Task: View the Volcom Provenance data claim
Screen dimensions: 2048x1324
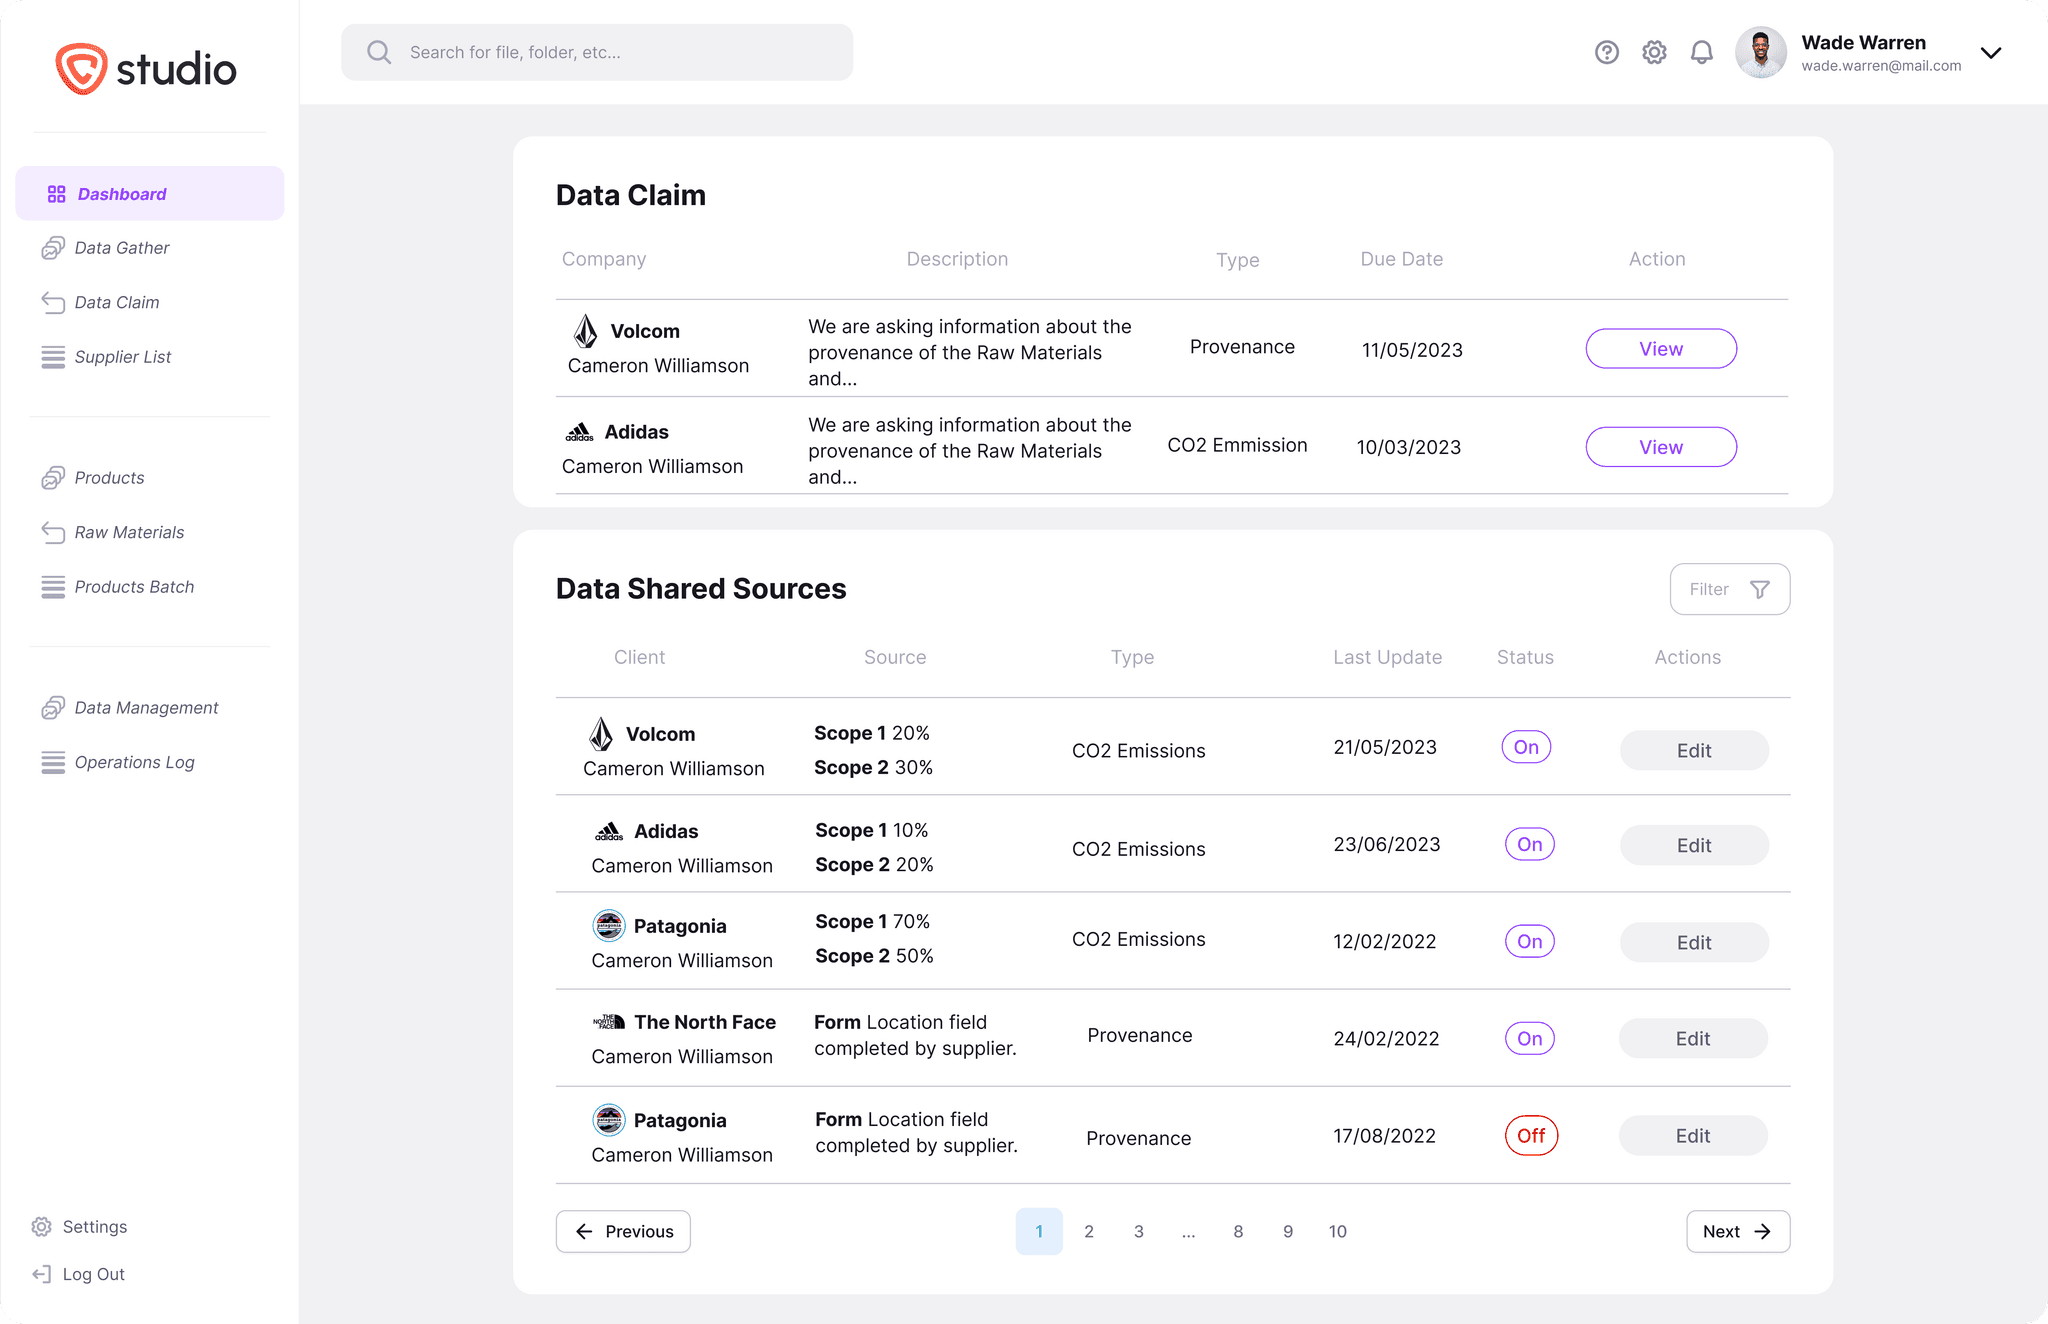Action: [1660, 348]
